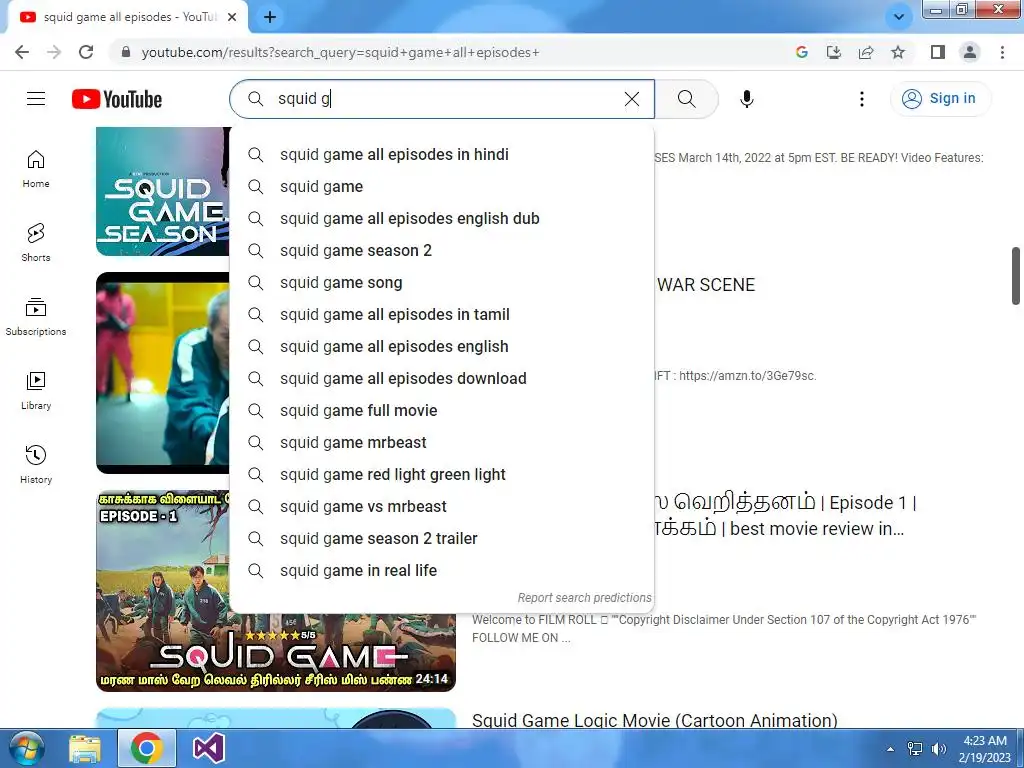The width and height of the screenshot is (1024, 768).
Task: Open Episode 1 best movie review title
Action: pos(786,515)
